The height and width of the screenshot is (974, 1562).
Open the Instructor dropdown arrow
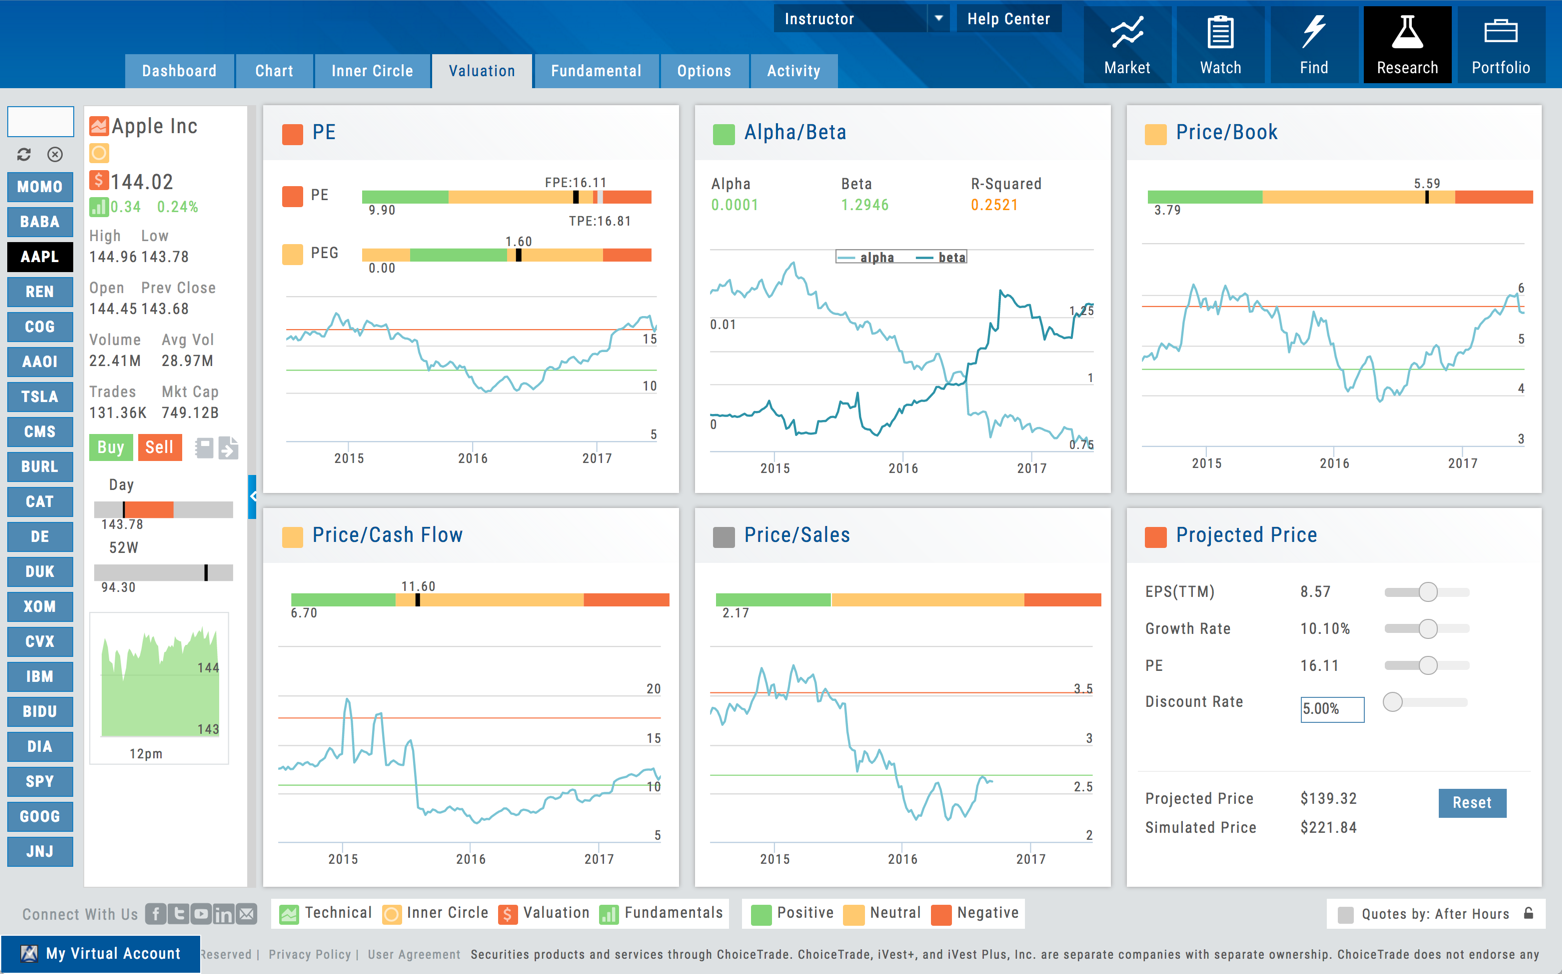(938, 18)
